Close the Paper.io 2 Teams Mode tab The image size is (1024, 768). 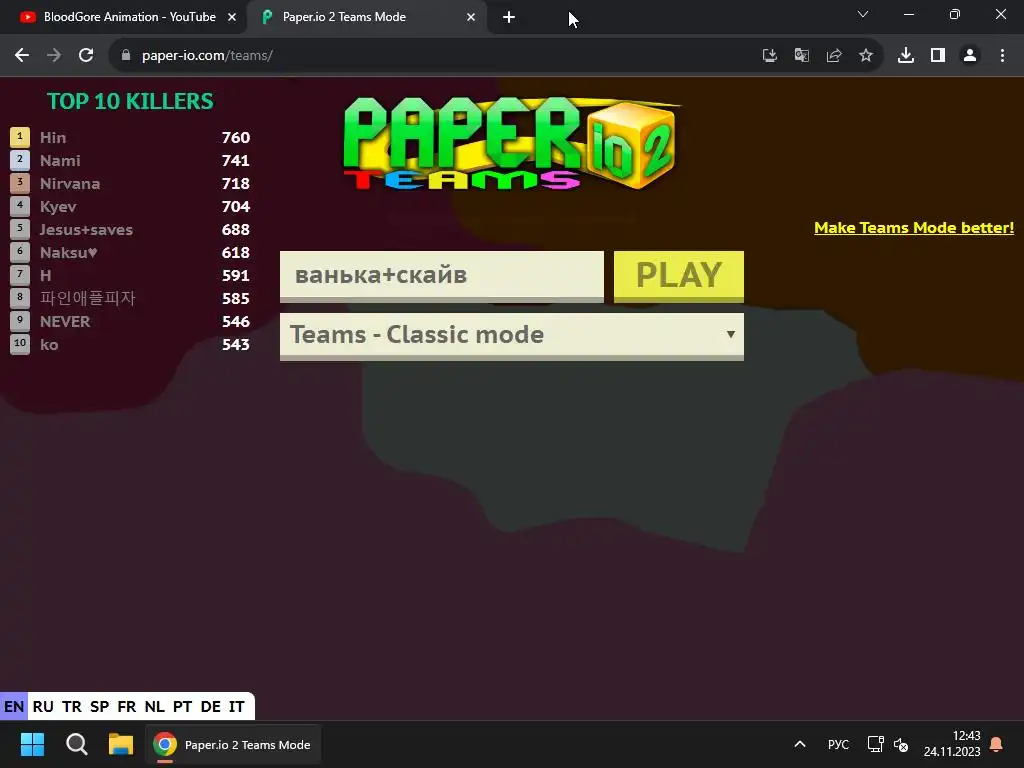coord(471,18)
